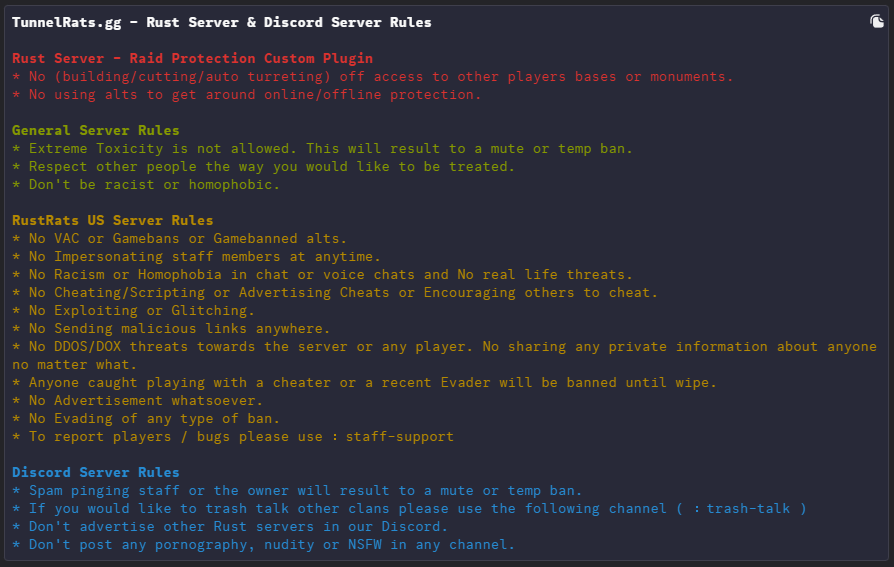Open the staff-support channel mention

coord(399,437)
